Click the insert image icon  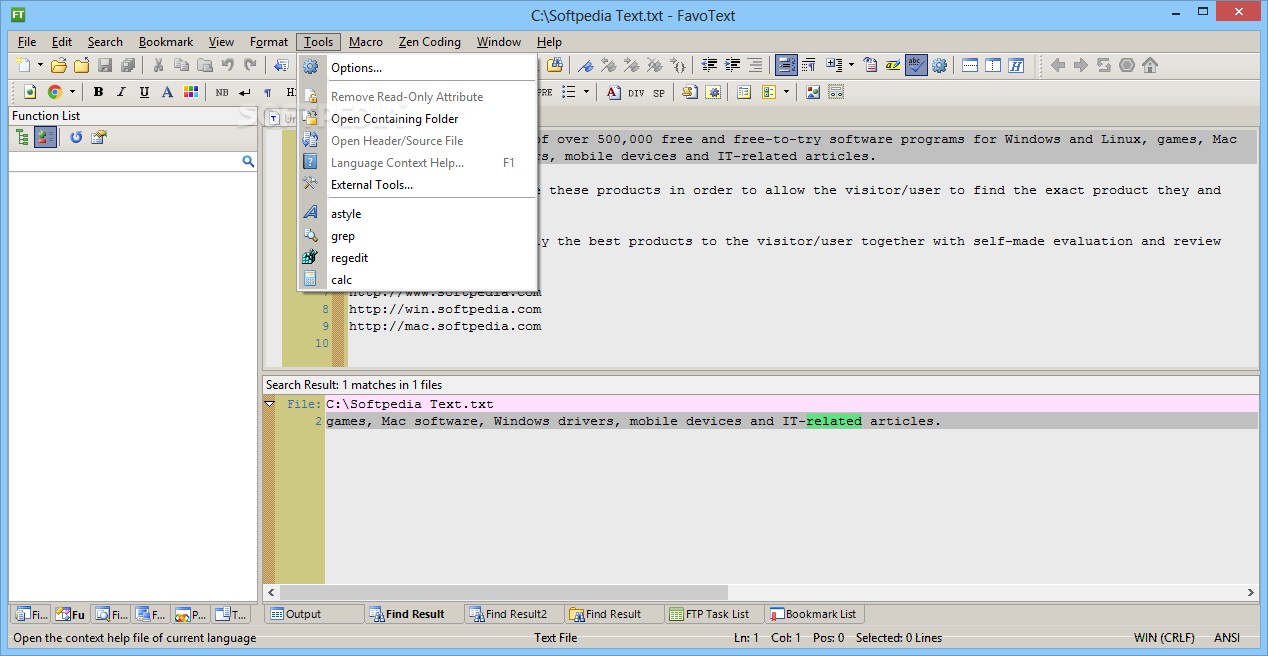(x=813, y=92)
